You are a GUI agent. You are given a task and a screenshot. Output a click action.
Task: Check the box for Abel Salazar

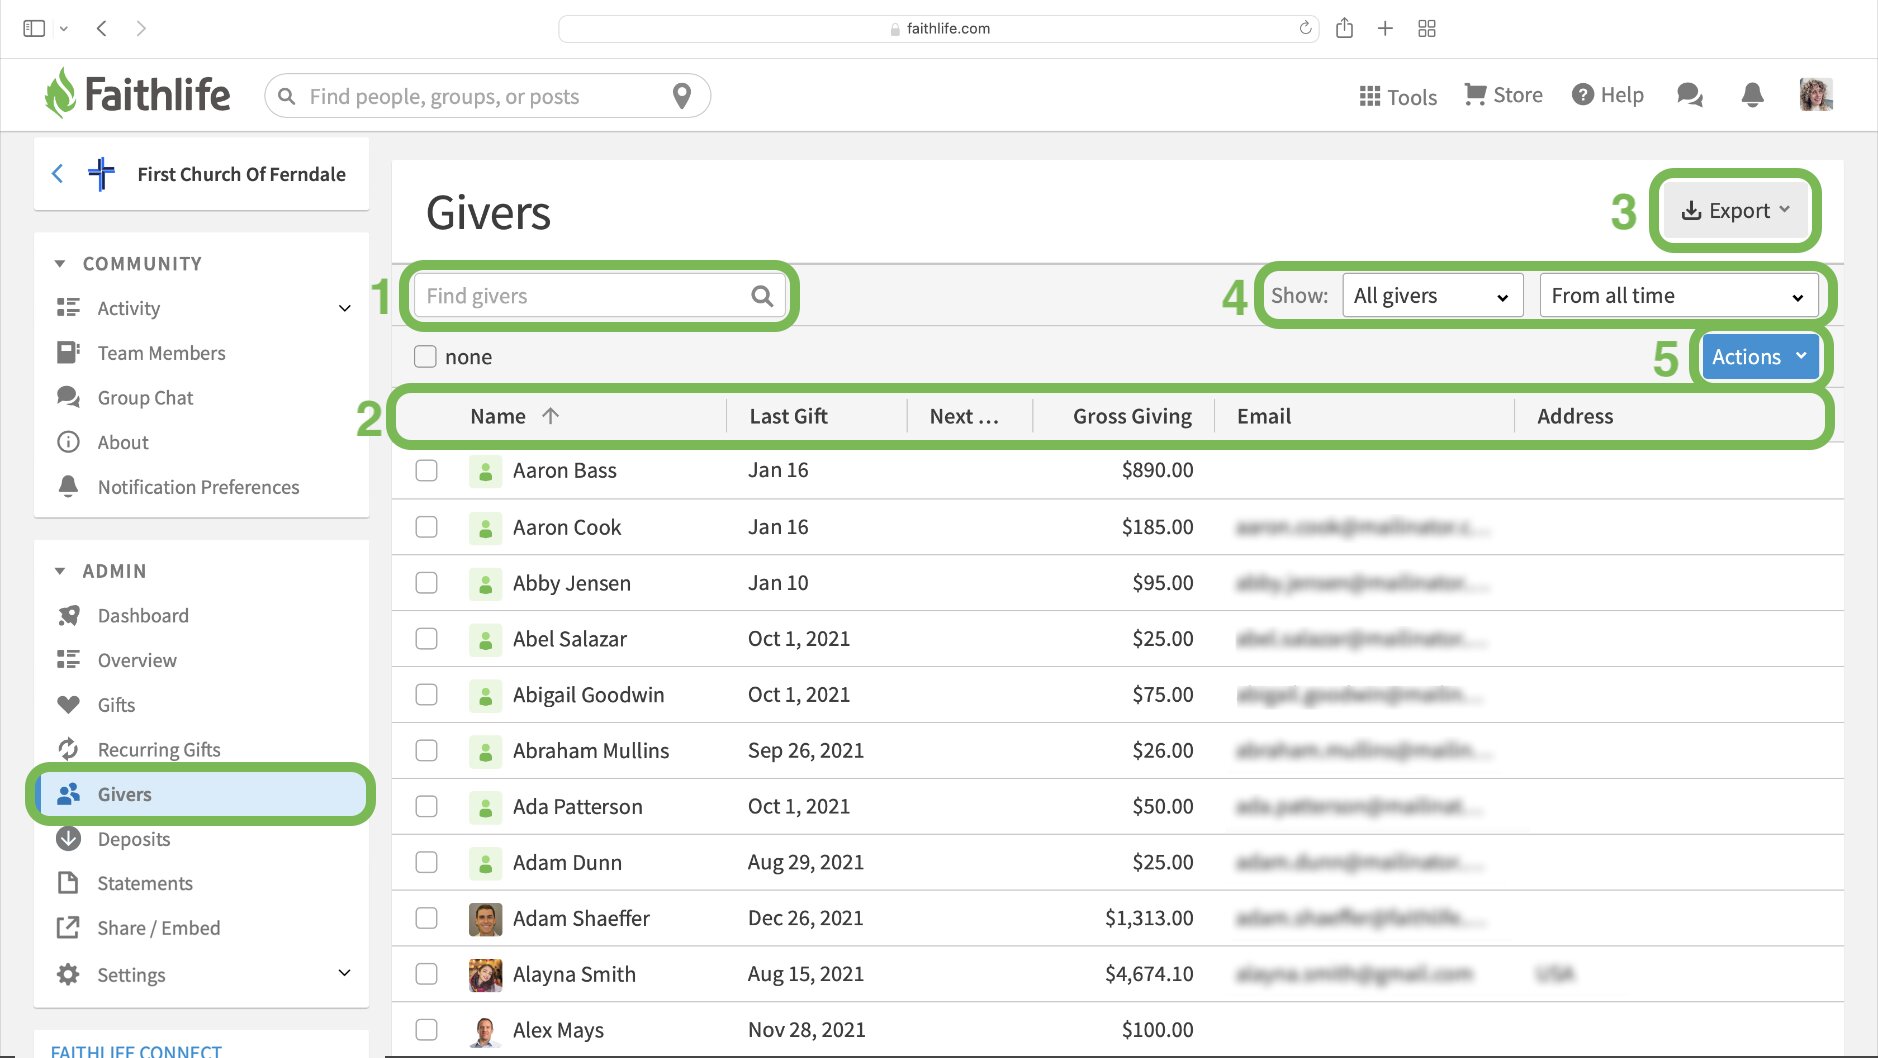(x=427, y=639)
